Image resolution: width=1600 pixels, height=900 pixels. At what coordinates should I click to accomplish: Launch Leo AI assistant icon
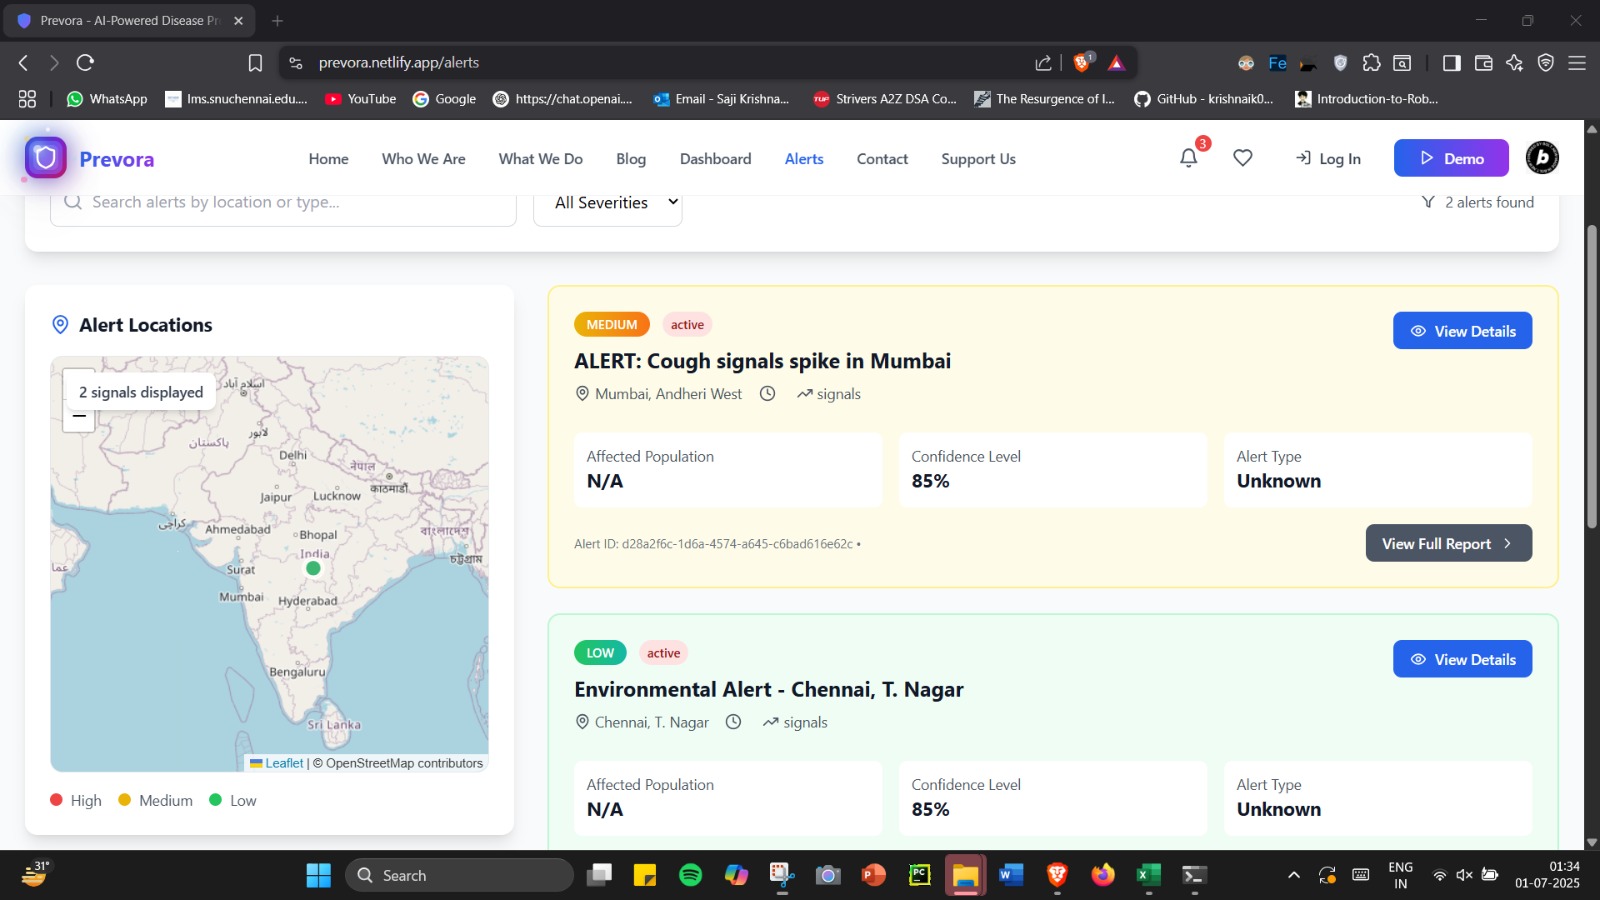pyautogui.click(x=1515, y=63)
